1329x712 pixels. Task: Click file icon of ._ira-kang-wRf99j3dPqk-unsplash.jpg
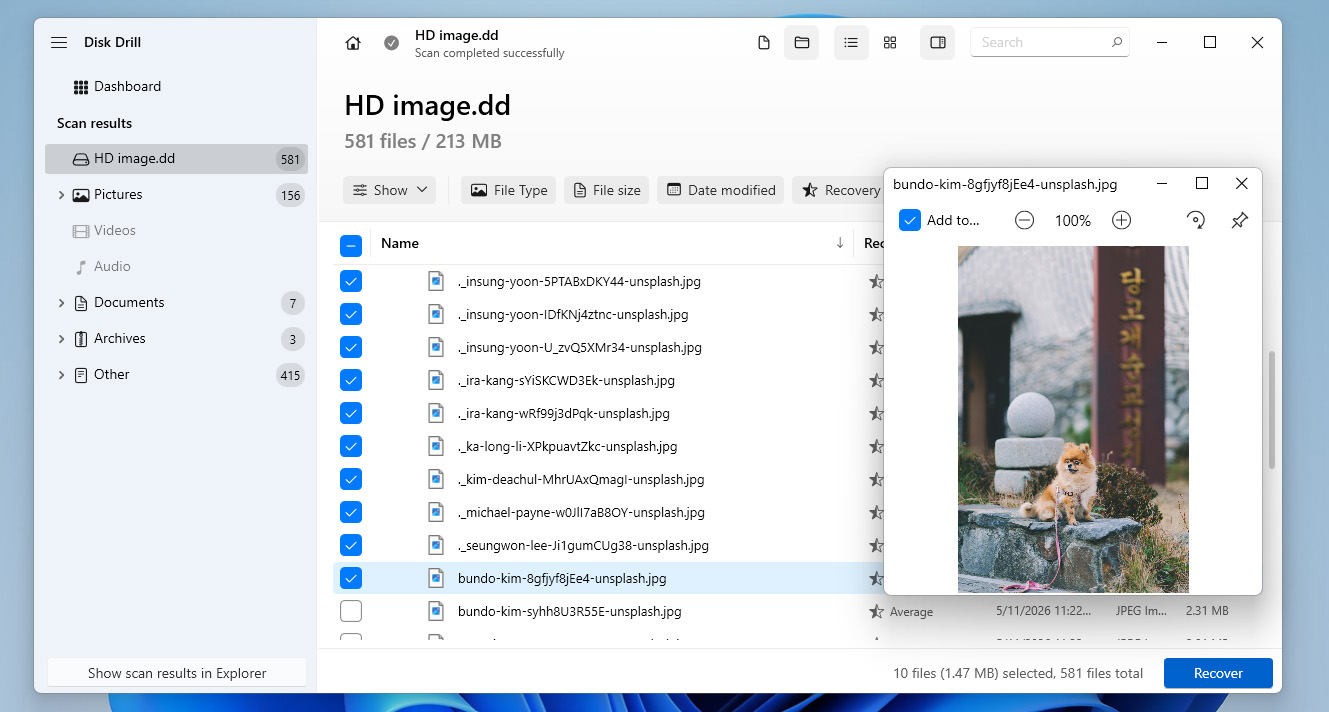pos(436,413)
